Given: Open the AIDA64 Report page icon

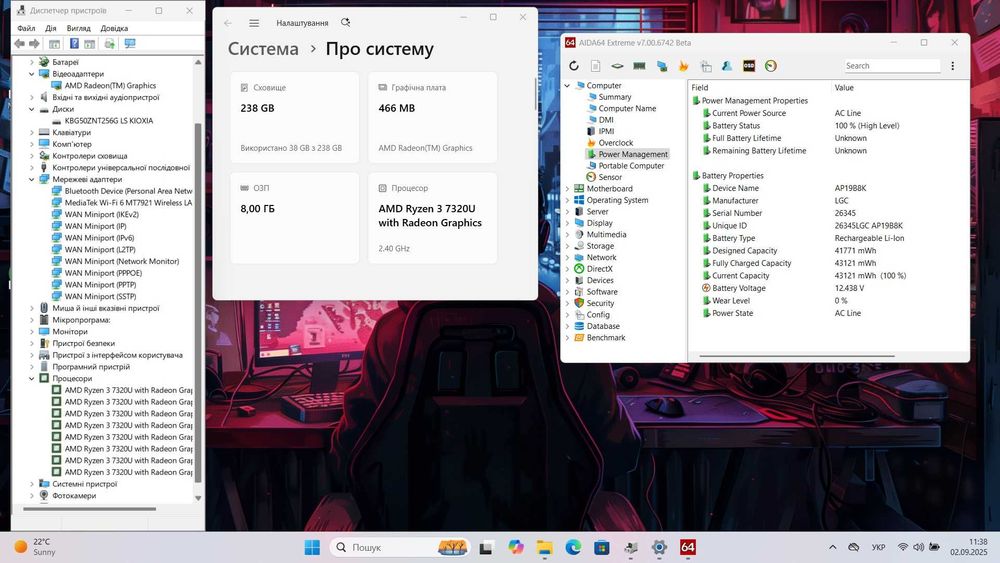Looking at the screenshot, I should 595,66.
